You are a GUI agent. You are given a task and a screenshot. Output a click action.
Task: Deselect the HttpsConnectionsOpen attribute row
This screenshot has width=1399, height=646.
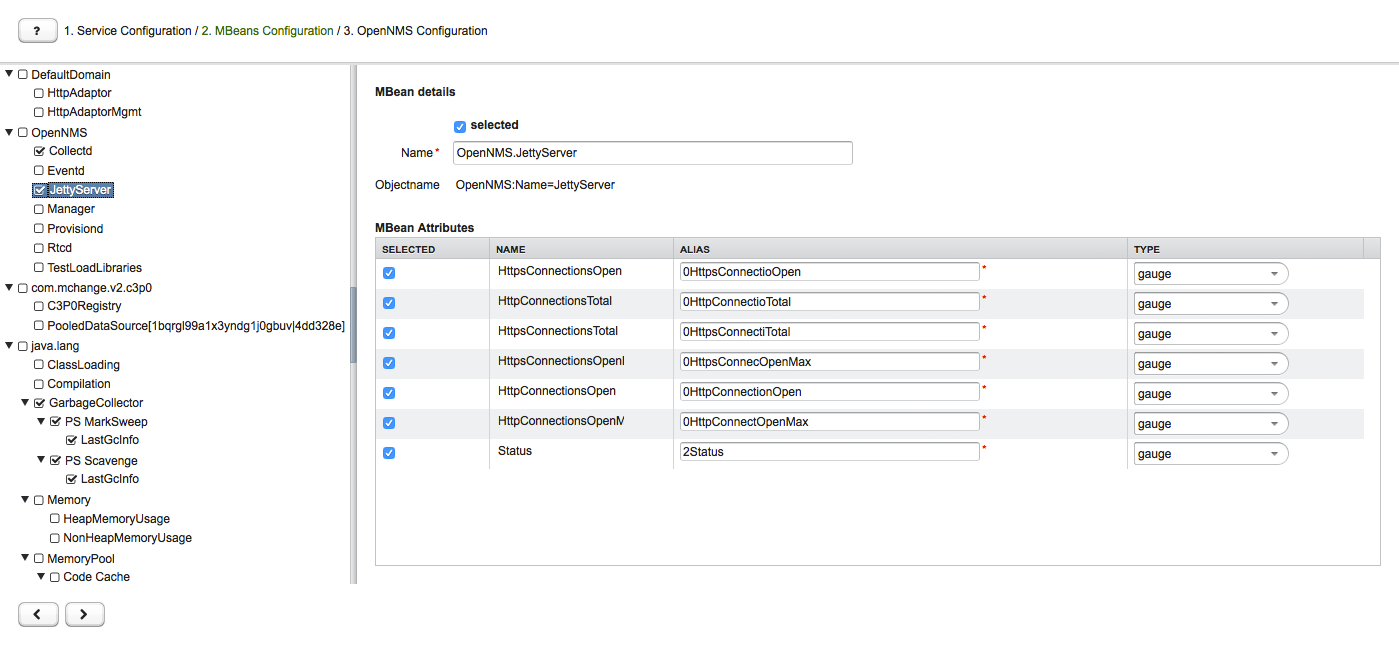coord(388,272)
